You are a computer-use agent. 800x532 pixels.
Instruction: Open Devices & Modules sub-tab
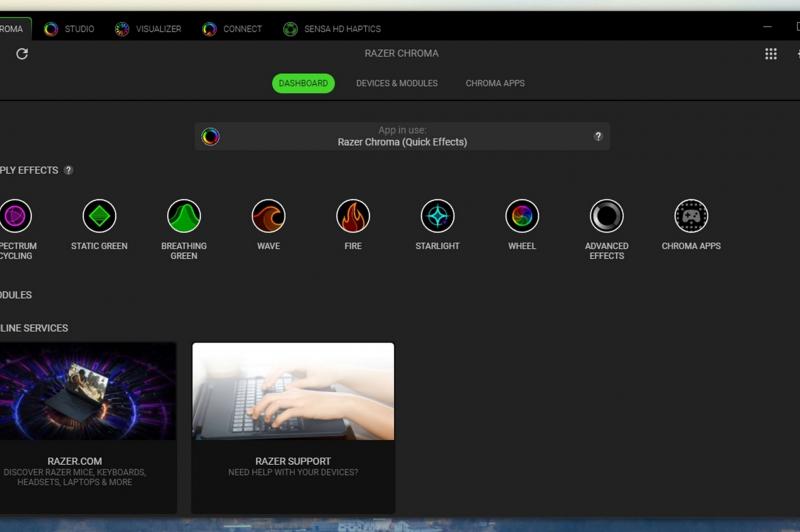397,83
